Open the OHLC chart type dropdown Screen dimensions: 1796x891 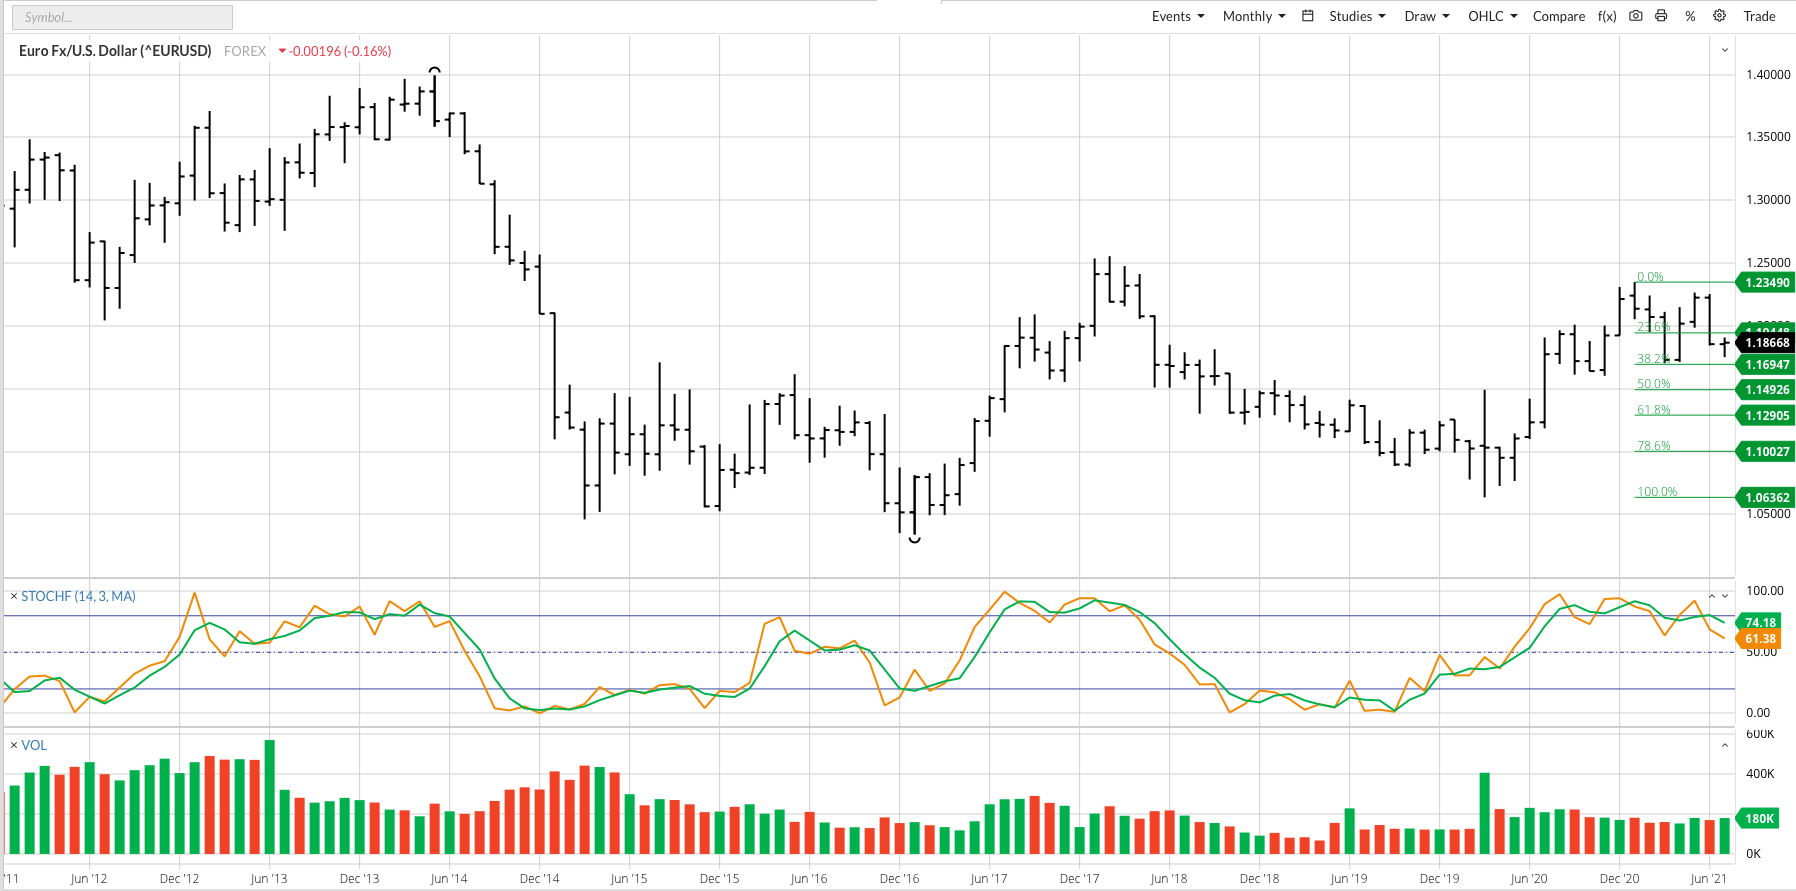click(1492, 16)
